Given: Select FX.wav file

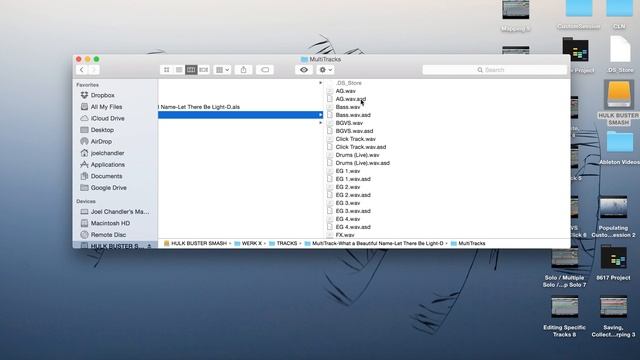Looking at the screenshot, I should (x=345, y=235).
